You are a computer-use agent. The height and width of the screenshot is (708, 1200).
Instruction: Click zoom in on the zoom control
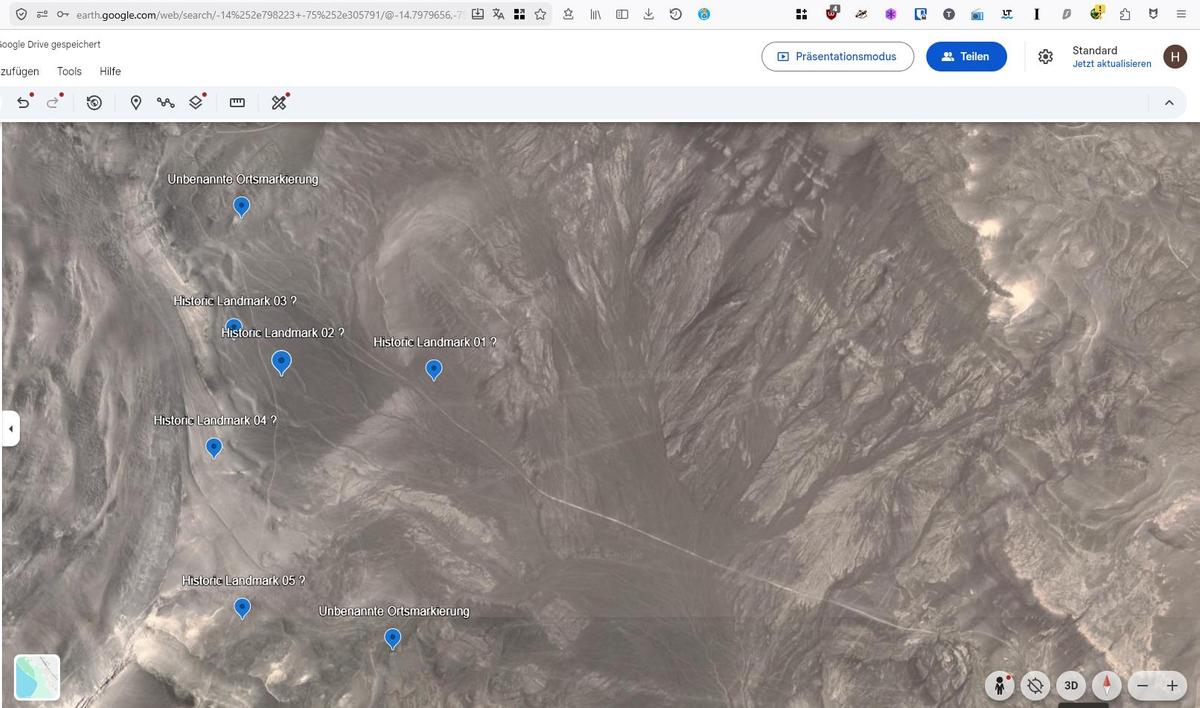coord(1172,686)
